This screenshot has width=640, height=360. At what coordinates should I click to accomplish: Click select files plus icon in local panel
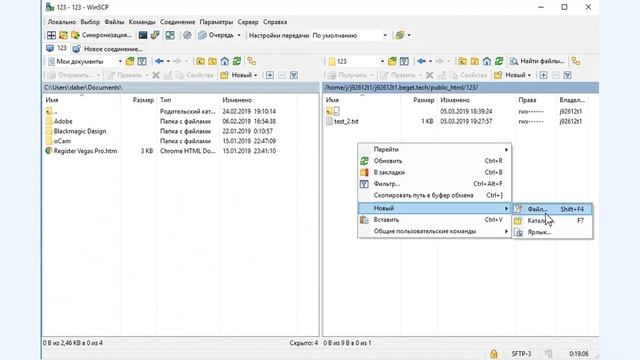pyautogui.click(x=270, y=75)
